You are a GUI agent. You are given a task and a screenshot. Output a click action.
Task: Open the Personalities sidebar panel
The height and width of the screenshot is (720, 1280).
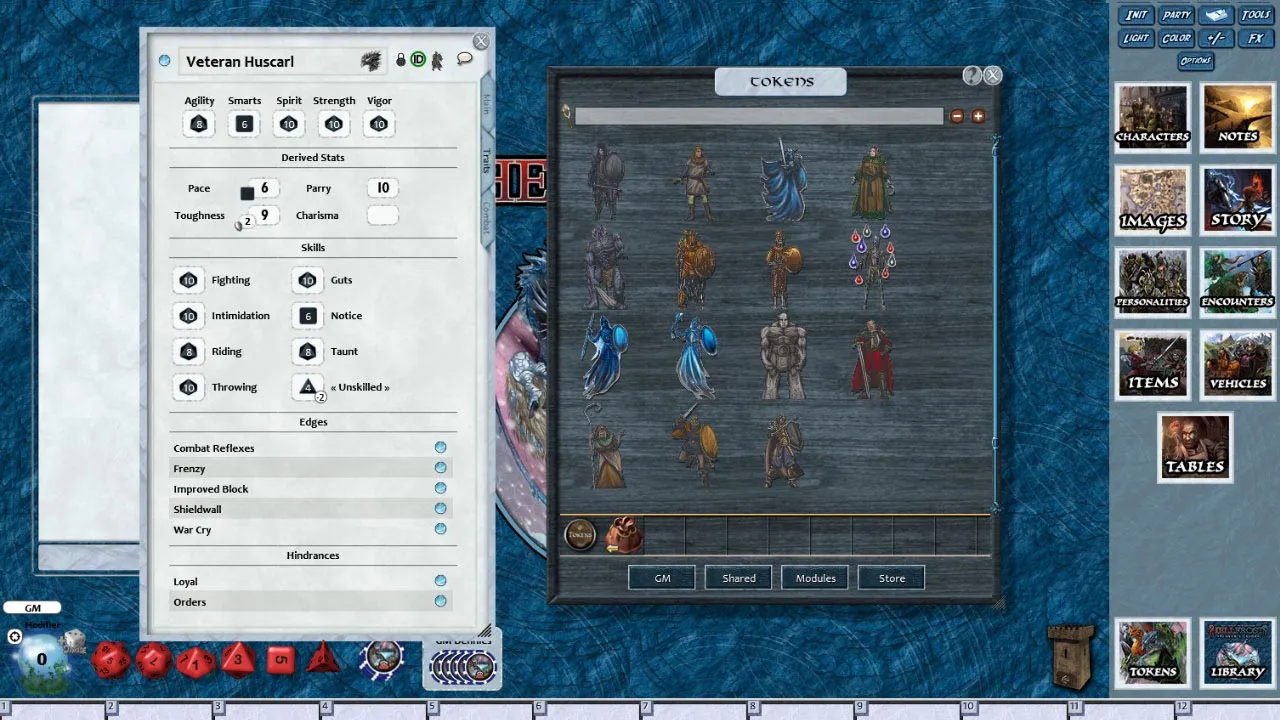1153,282
